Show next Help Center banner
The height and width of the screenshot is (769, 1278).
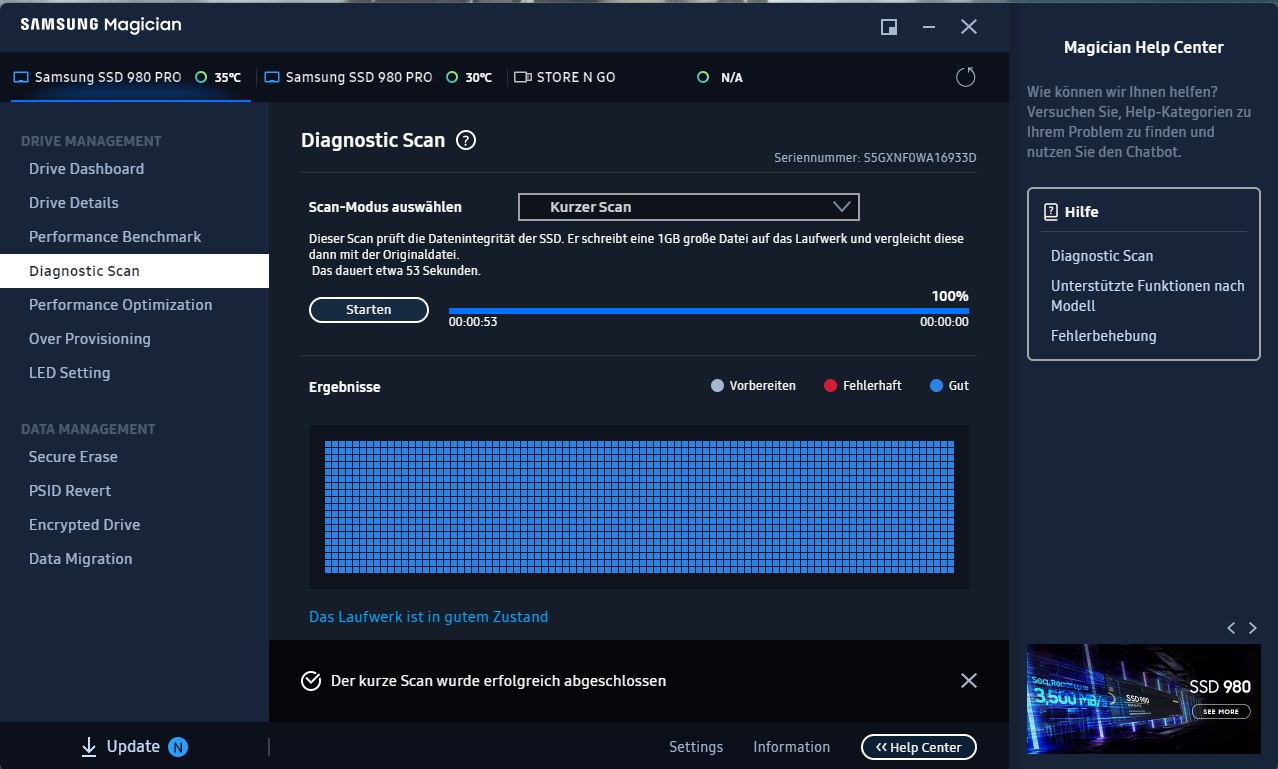tap(1253, 628)
